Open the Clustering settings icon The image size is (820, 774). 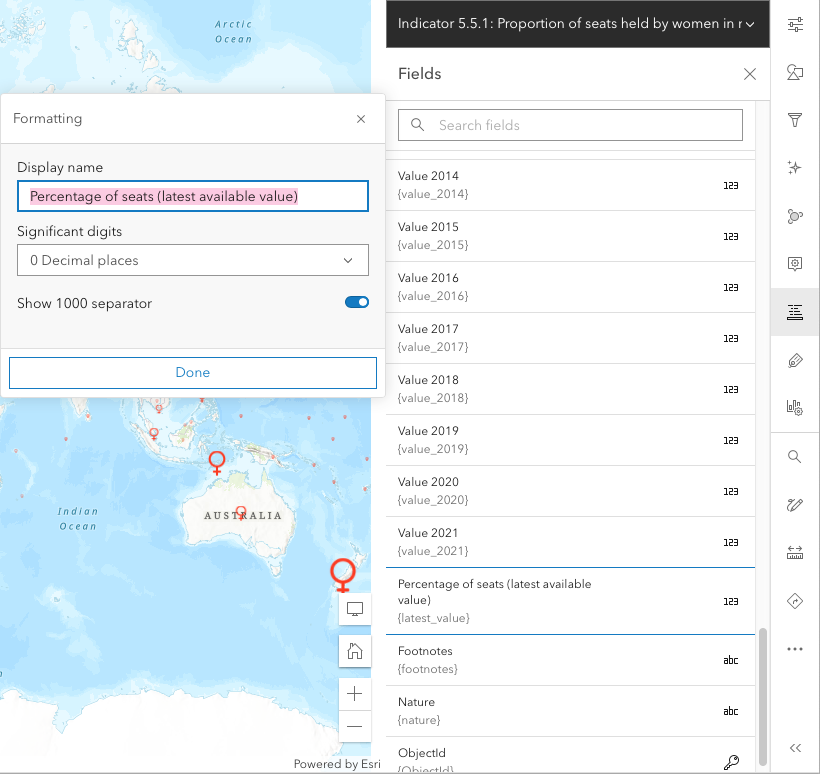pyautogui.click(x=795, y=216)
